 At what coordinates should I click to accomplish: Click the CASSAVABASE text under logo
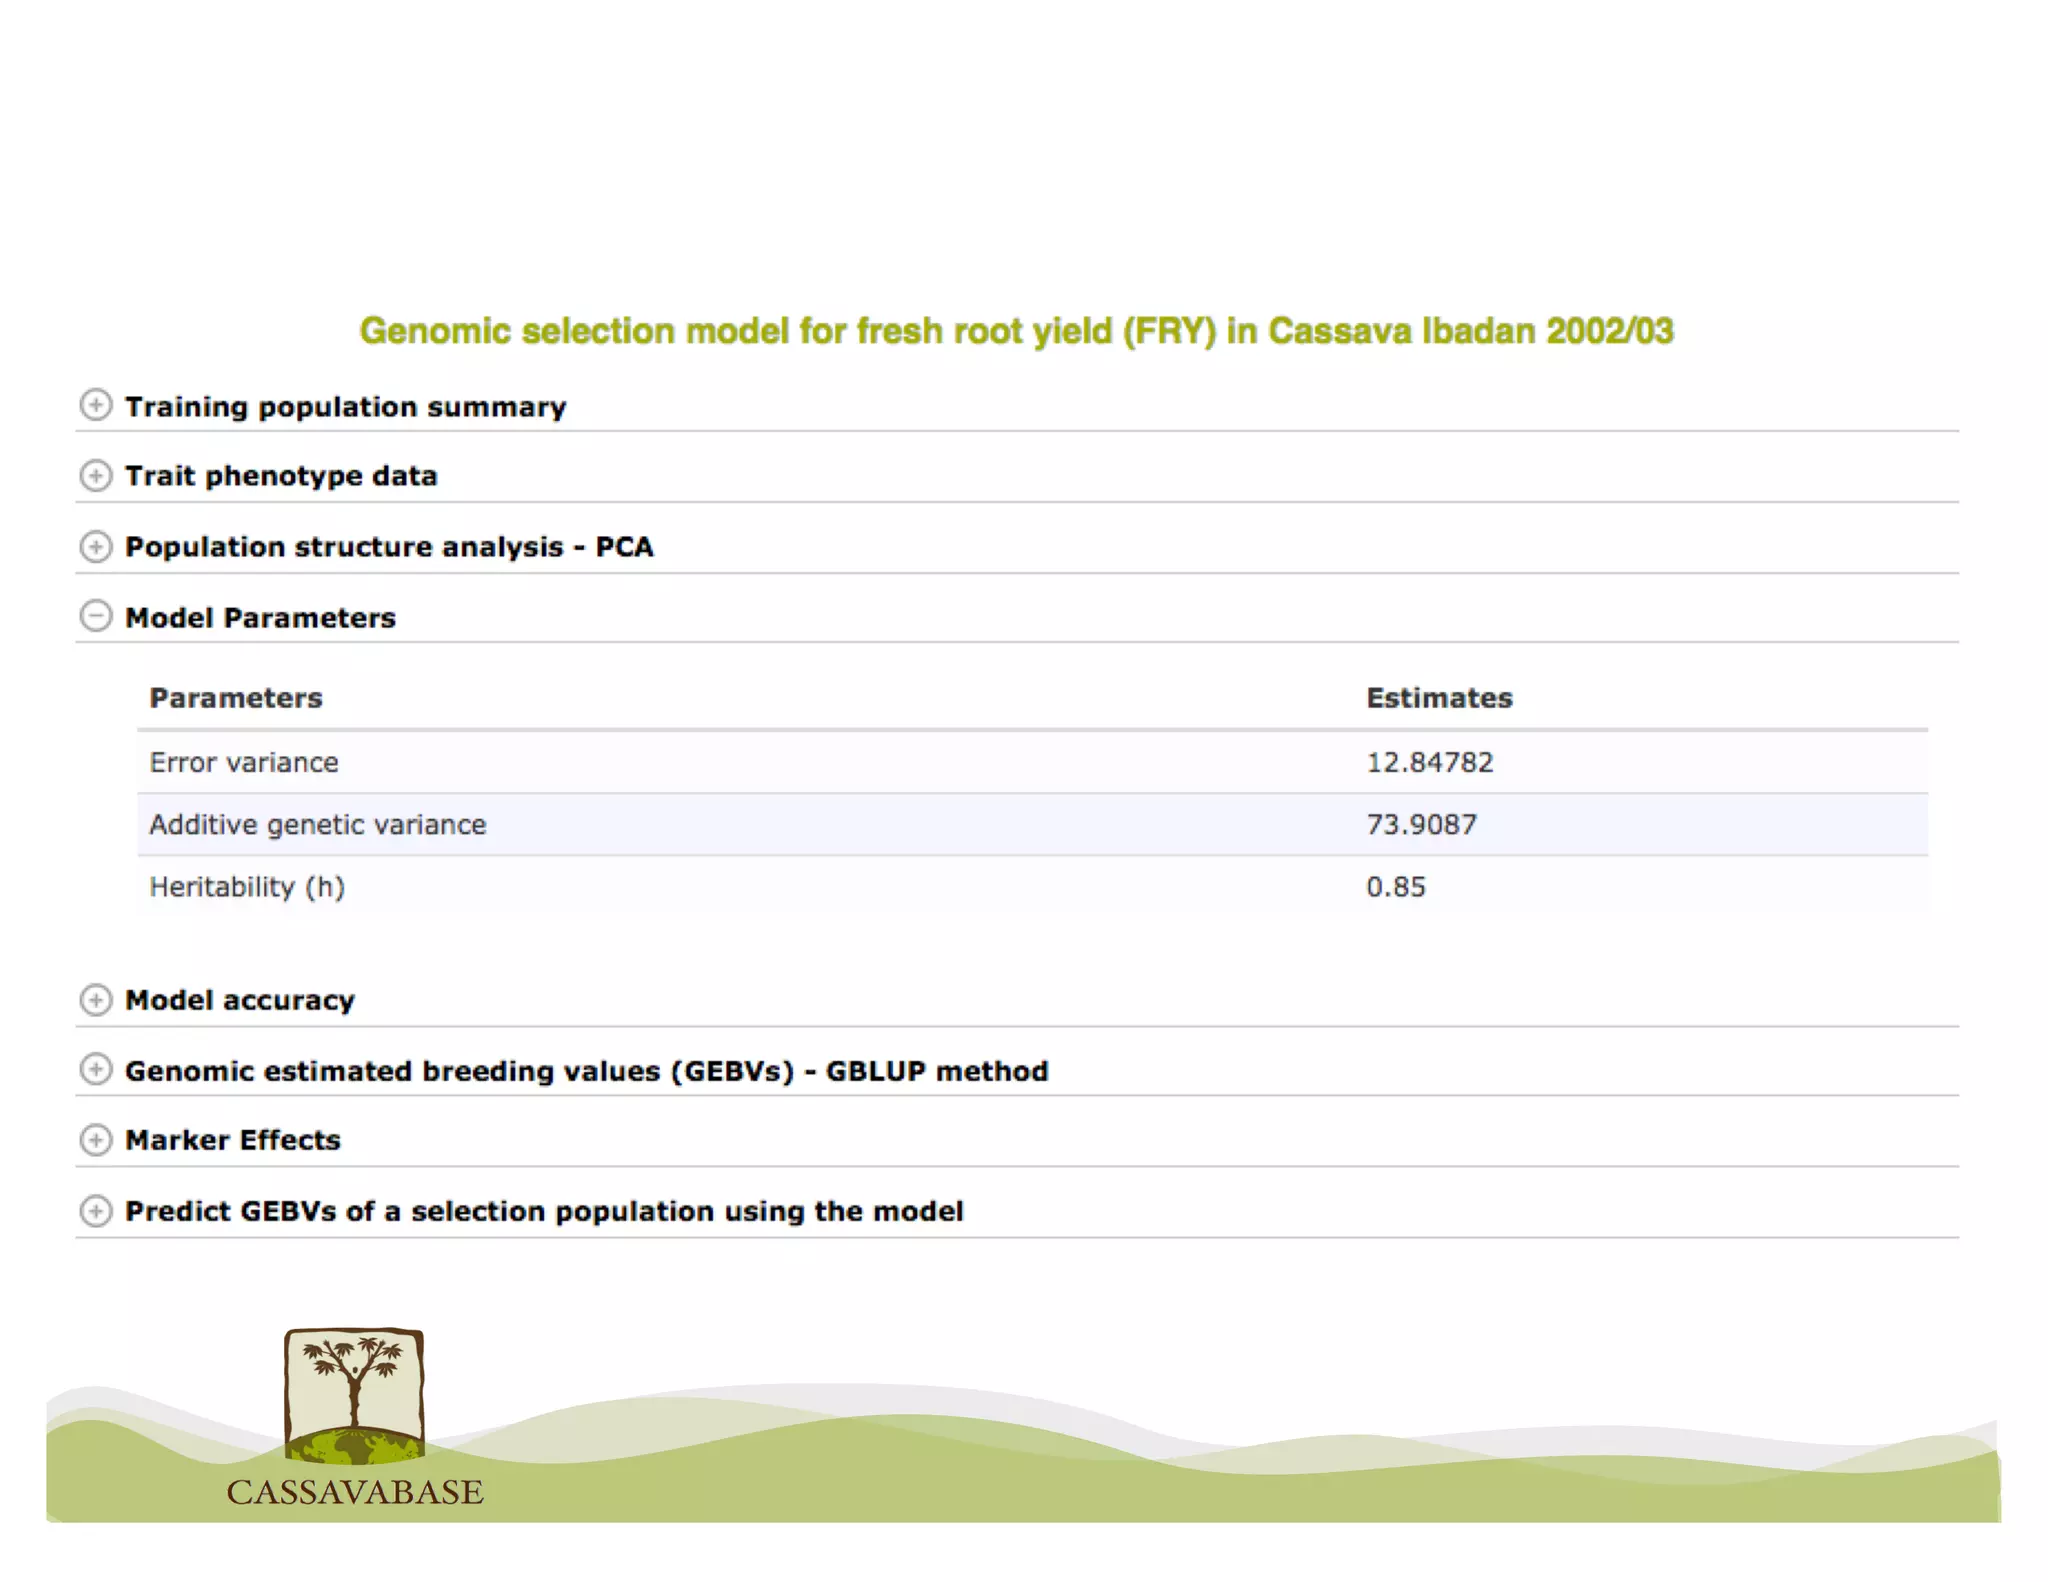(355, 1492)
